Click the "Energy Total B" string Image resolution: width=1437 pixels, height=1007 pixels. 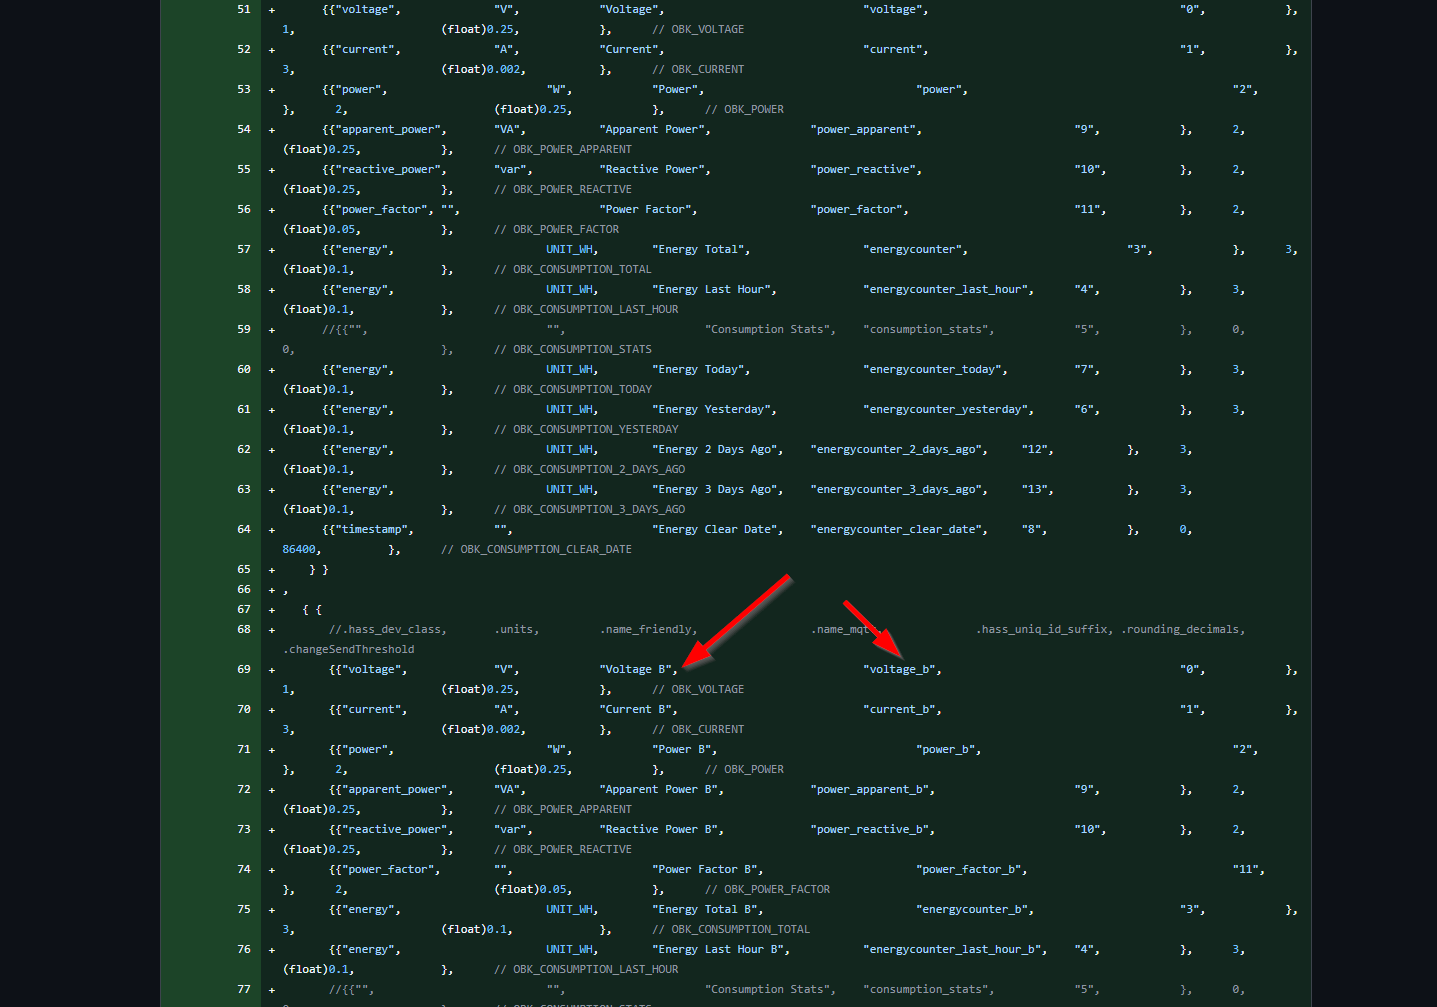tap(705, 909)
